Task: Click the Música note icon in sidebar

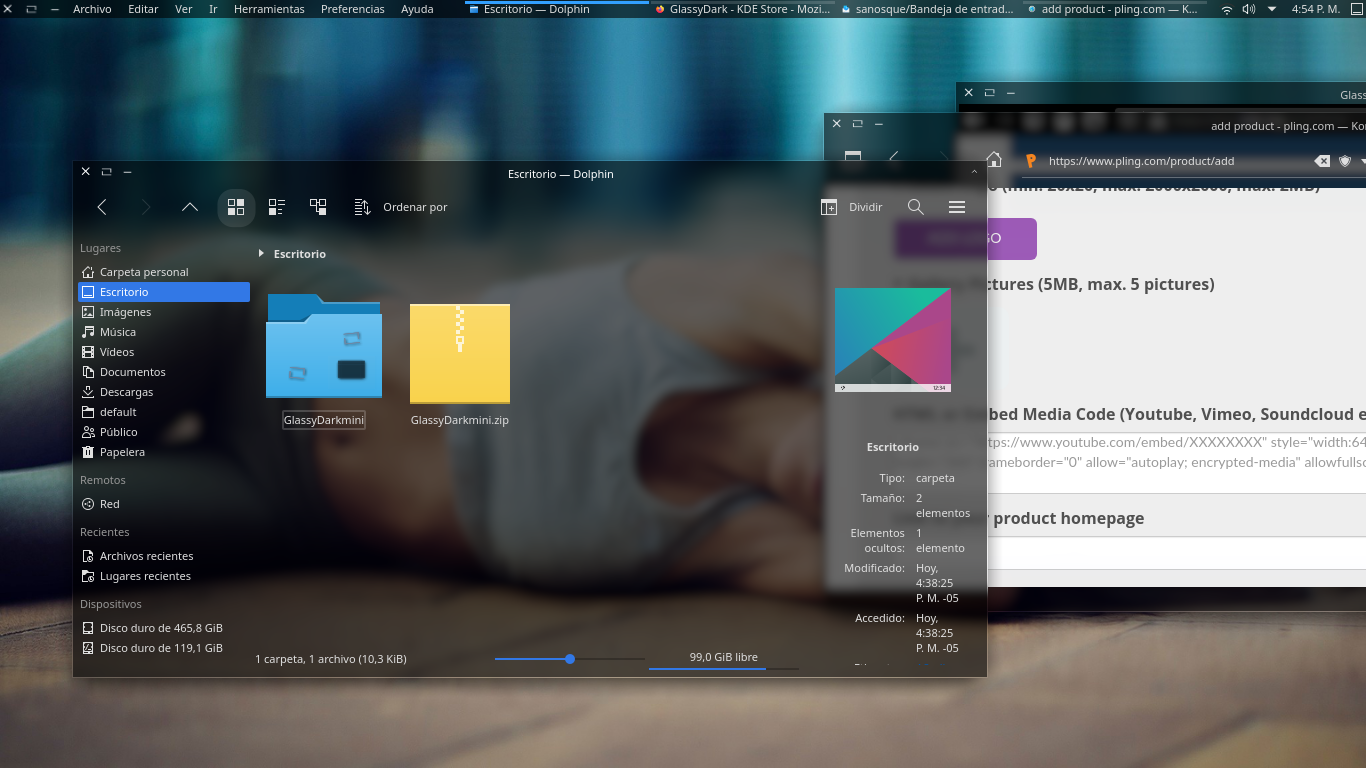Action: pos(88,332)
